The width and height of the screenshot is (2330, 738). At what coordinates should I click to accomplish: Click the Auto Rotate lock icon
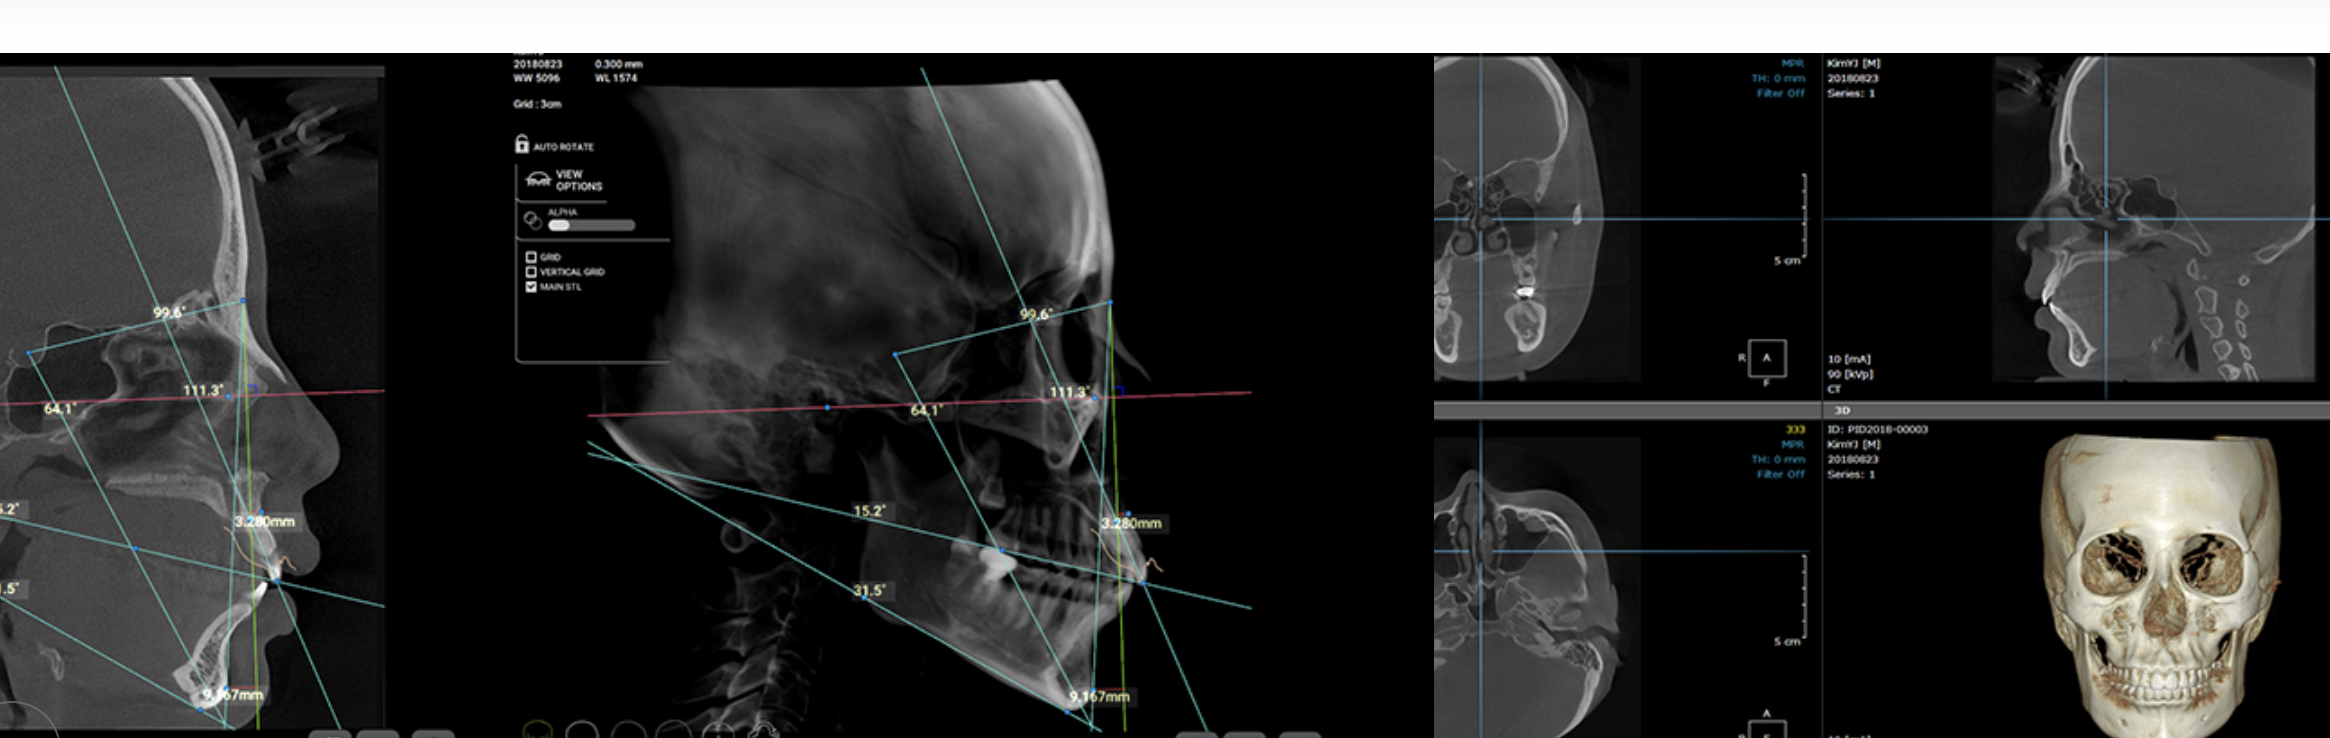tap(521, 145)
